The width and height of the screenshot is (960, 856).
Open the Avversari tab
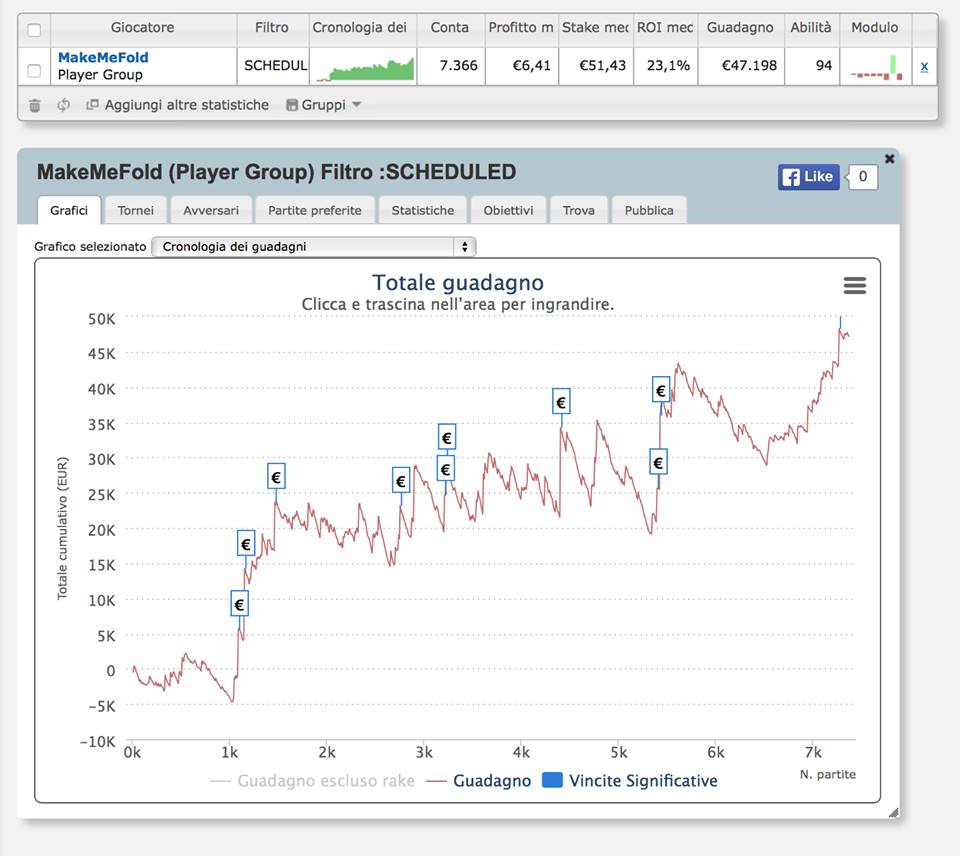[x=211, y=210]
